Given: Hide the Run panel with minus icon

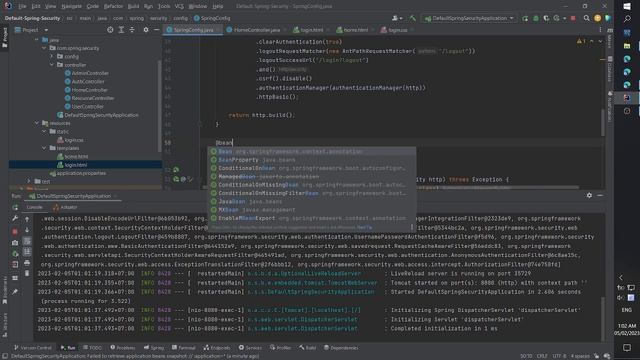Looking at the screenshot, I should pos(600,196).
